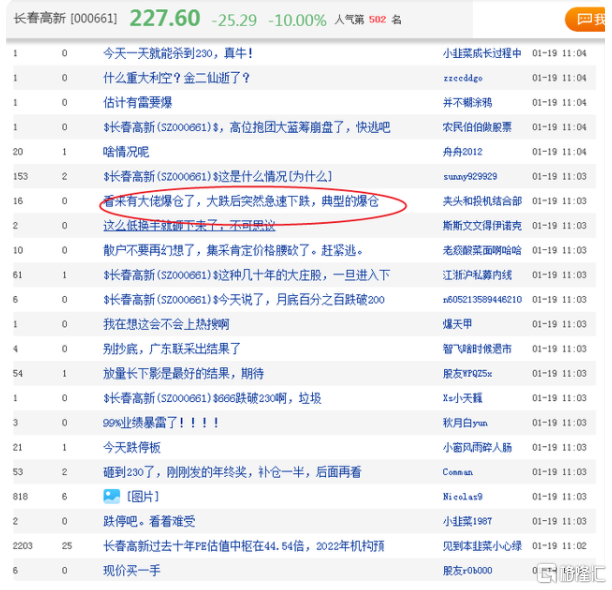This screenshot has height=590, width=612.
Task: Open post about 这种几十年的大庄股
Action: click(247, 275)
